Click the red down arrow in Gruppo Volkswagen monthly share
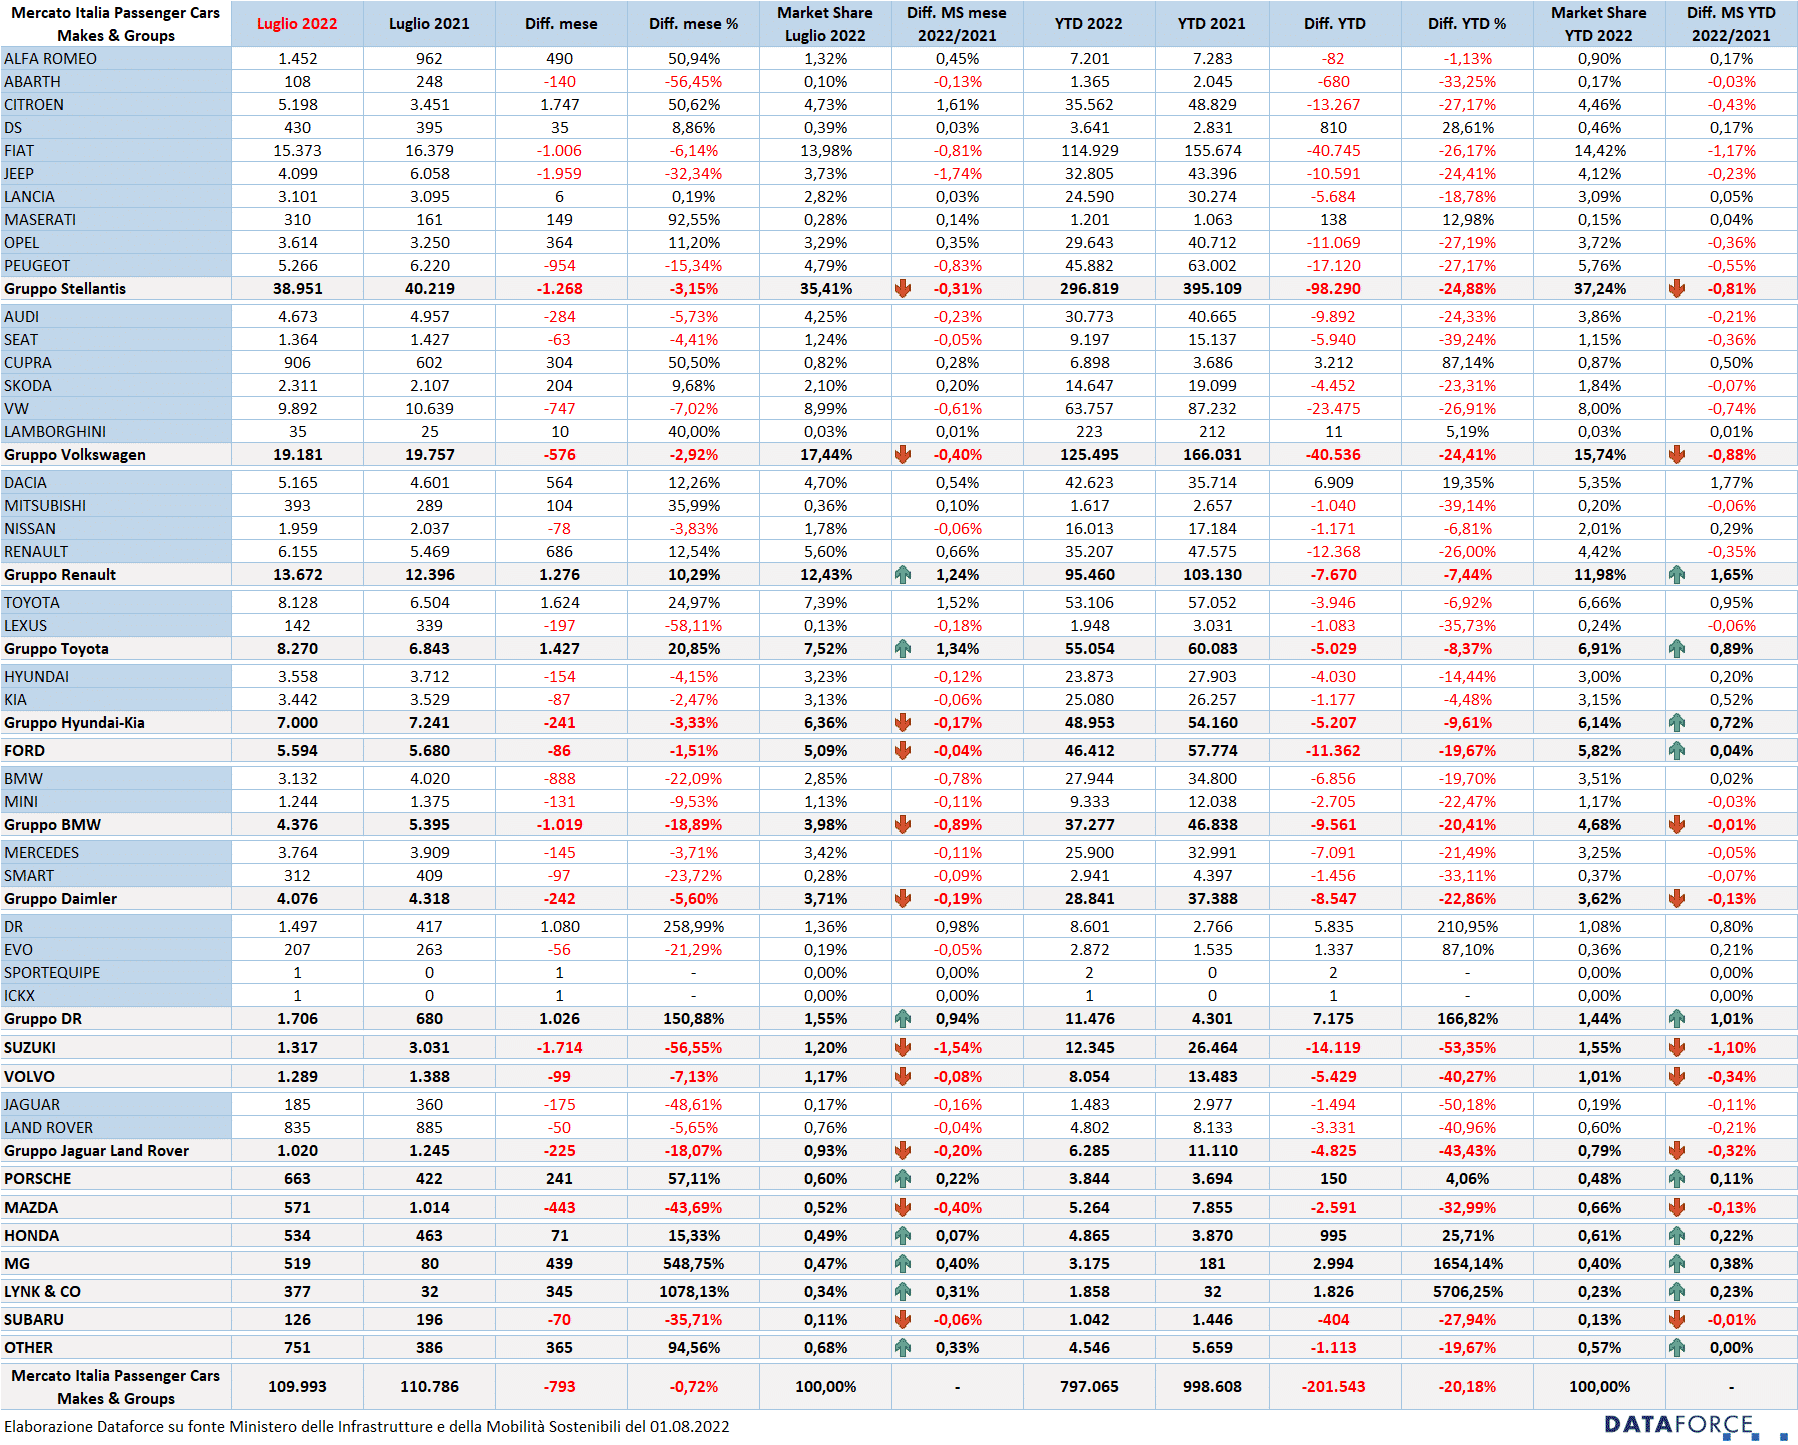Viewport: 1798px width, 1445px height. [903, 455]
